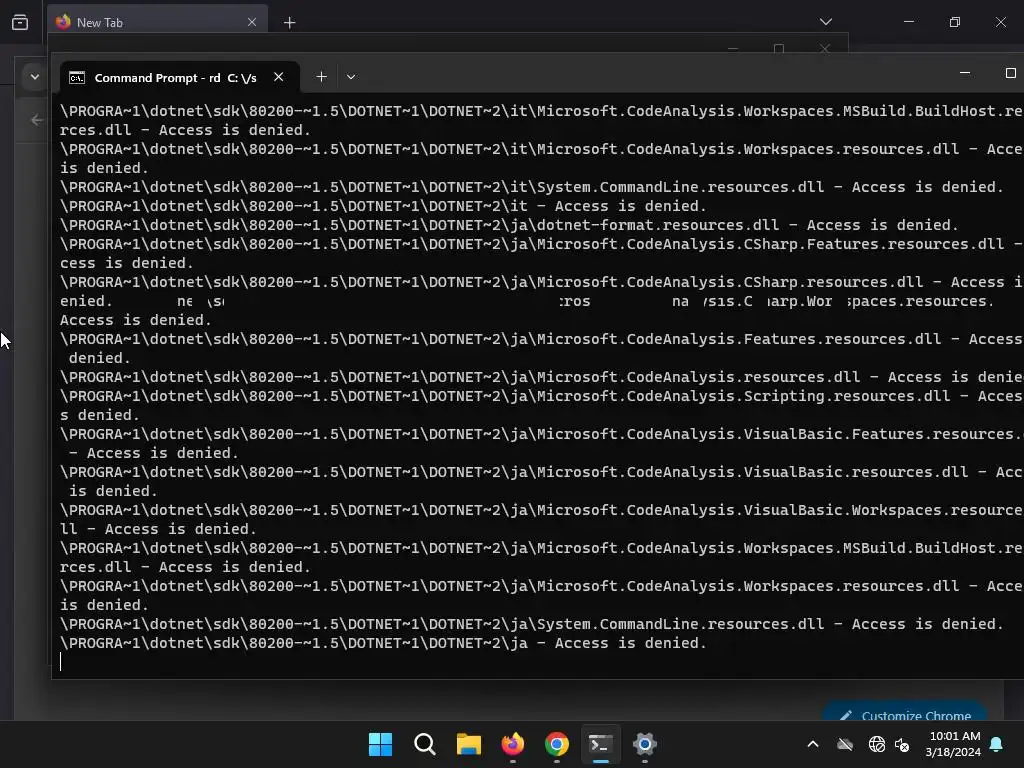Switch to Google Chrome from taskbar
This screenshot has height=768, width=1024.
pyautogui.click(x=556, y=744)
